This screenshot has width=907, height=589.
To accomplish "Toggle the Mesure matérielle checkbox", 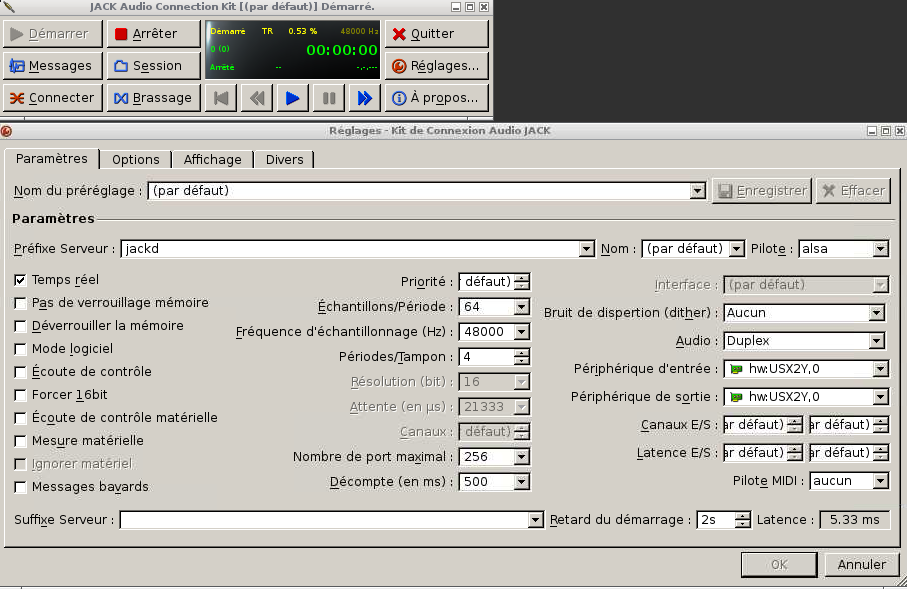I will click(x=20, y=441).
